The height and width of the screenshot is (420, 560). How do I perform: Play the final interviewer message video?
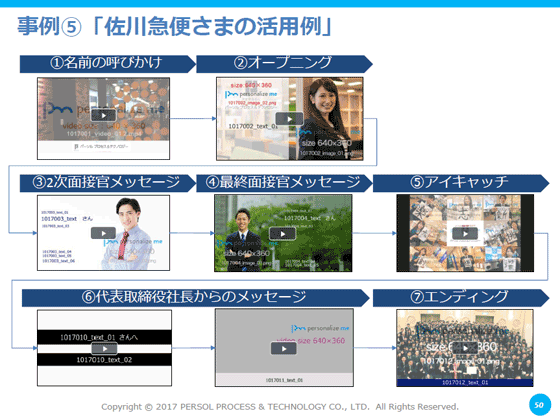pos(282,234)
